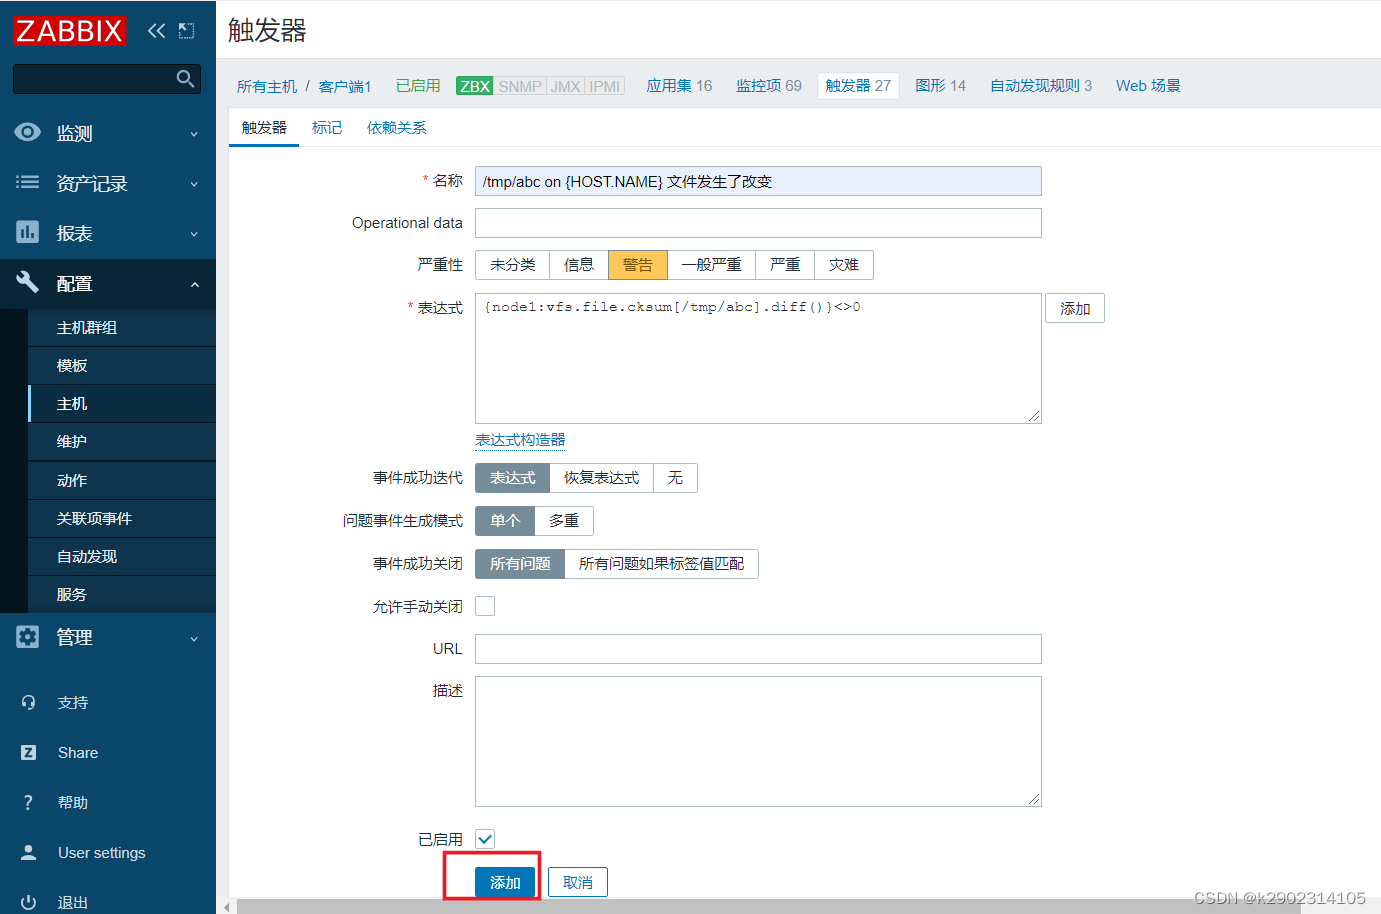Click the ZBX availability badge
The image size is (1381, 914).
[474, 86]
